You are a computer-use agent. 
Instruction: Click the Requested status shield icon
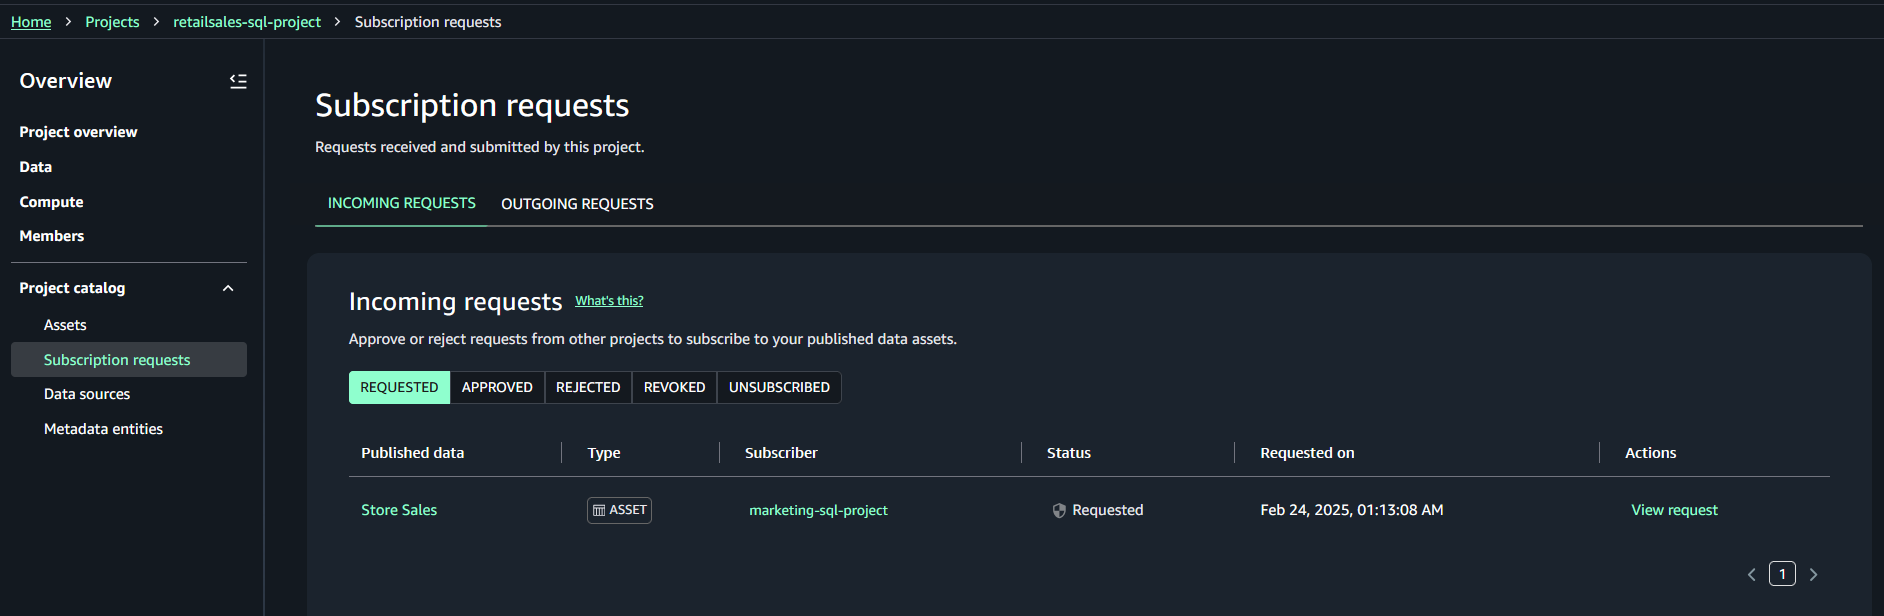pyautogui.click(x=1059, y=511)
